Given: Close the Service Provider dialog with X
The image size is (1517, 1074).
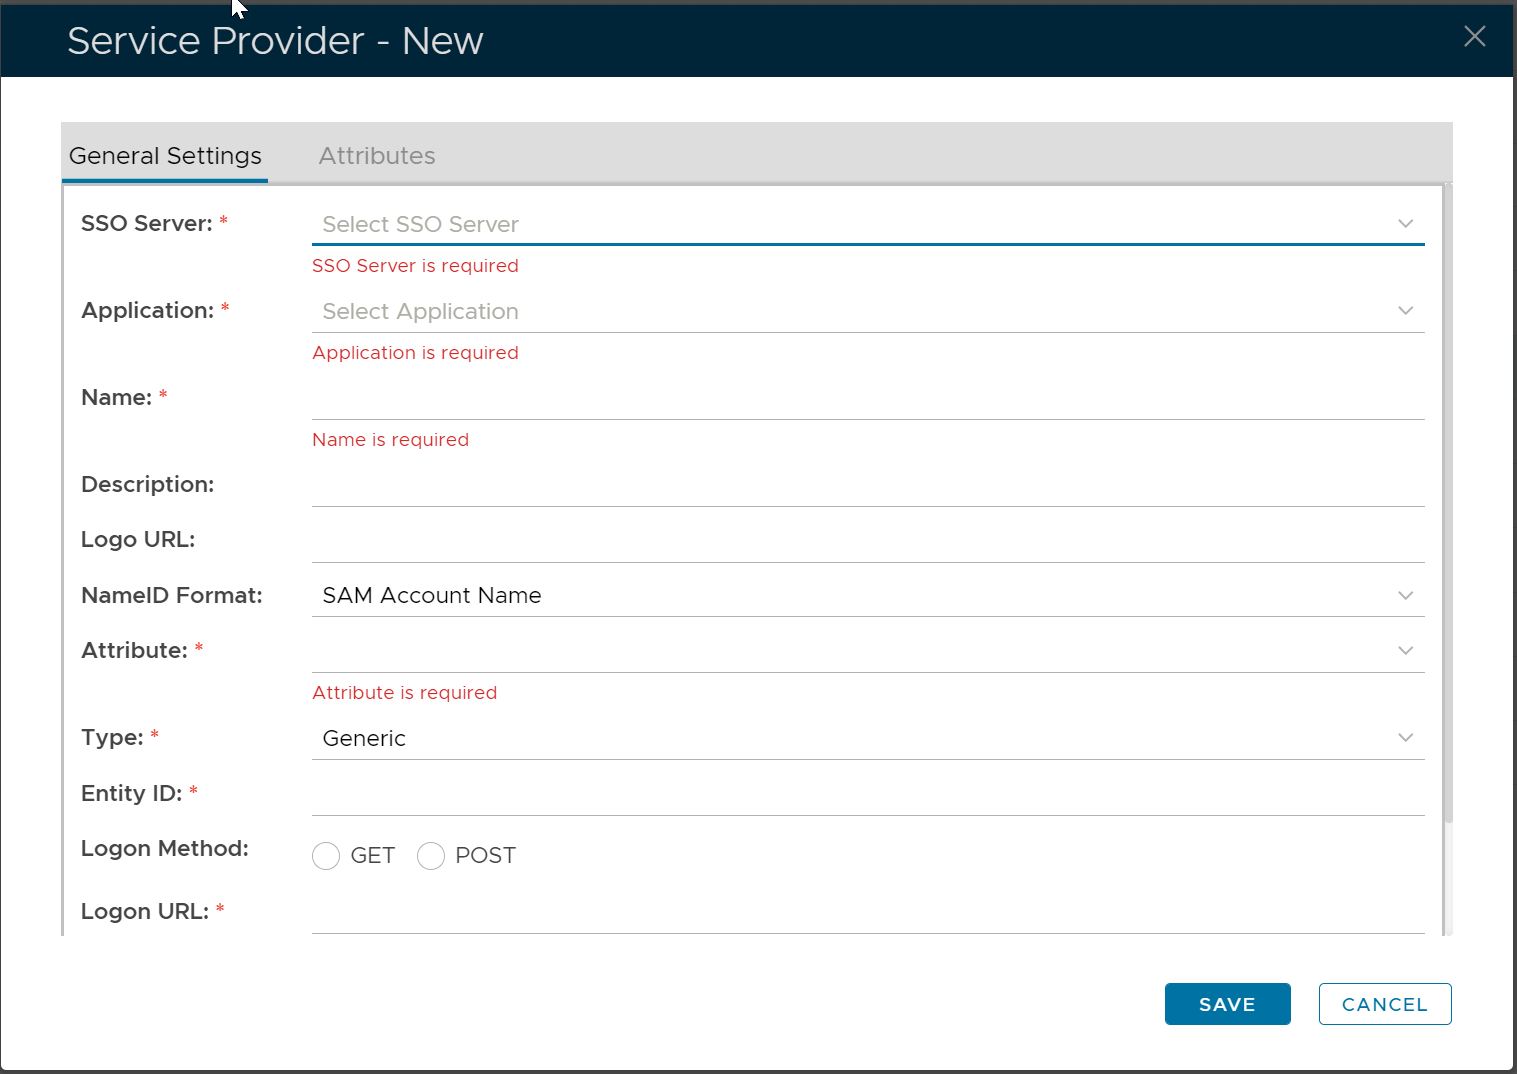Looking at the screenshot, I should [1474, 37].
